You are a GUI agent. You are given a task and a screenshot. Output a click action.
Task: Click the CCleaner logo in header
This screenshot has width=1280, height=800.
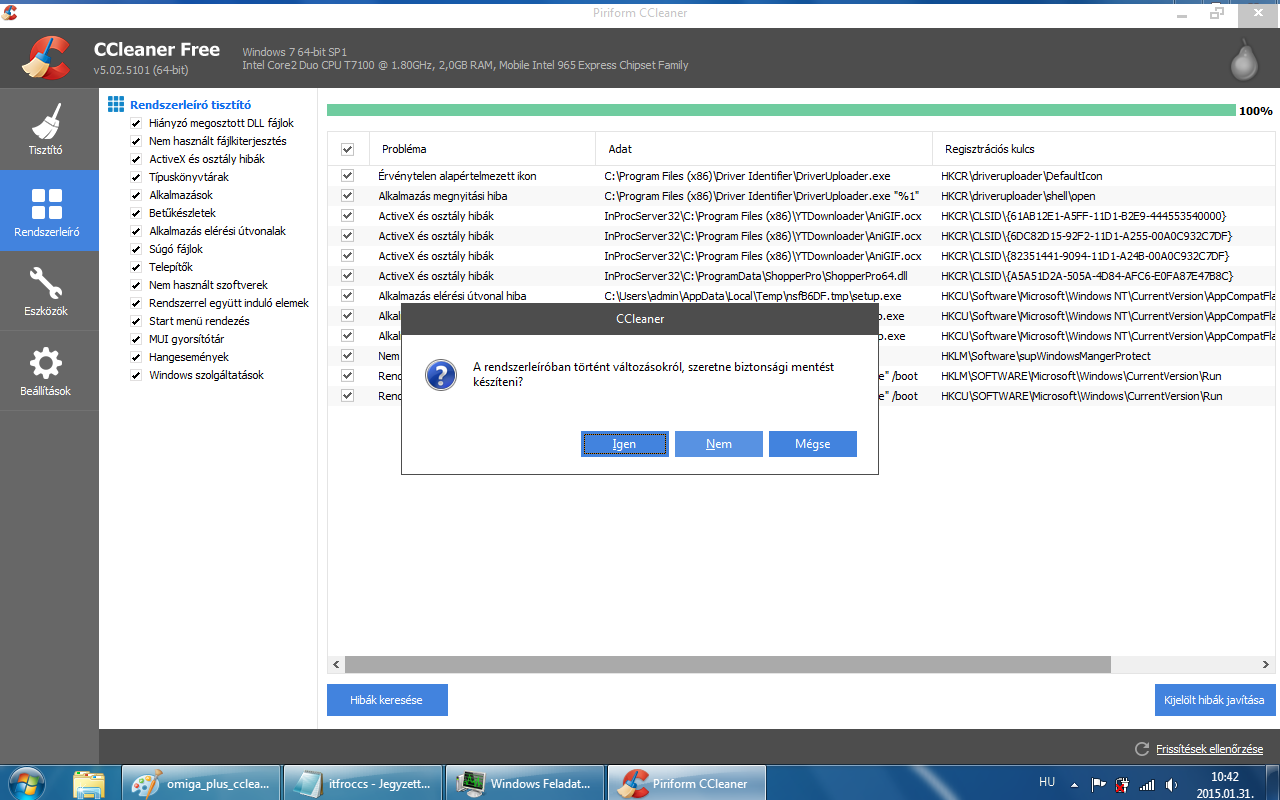coord(46,58)
